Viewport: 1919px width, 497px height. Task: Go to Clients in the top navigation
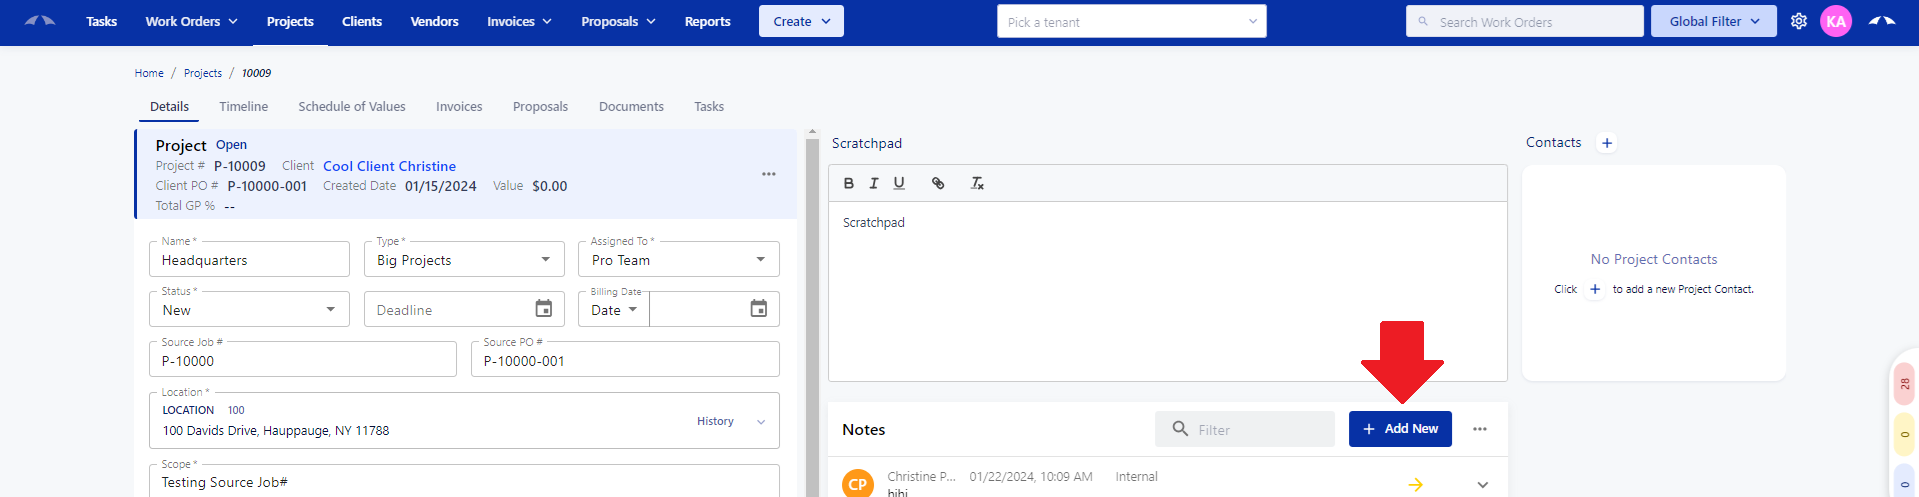coord(362,21)
